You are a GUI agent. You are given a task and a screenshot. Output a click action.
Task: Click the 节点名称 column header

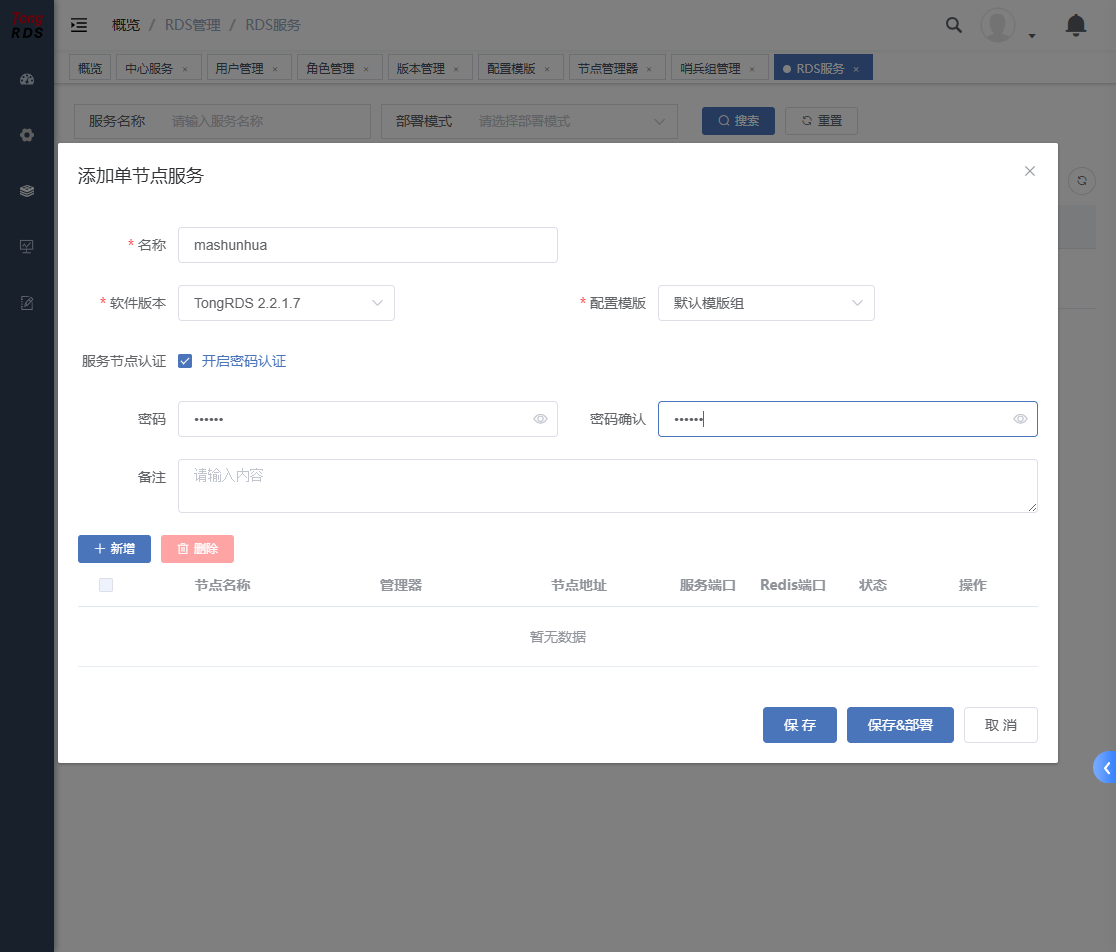pos(222,585)
